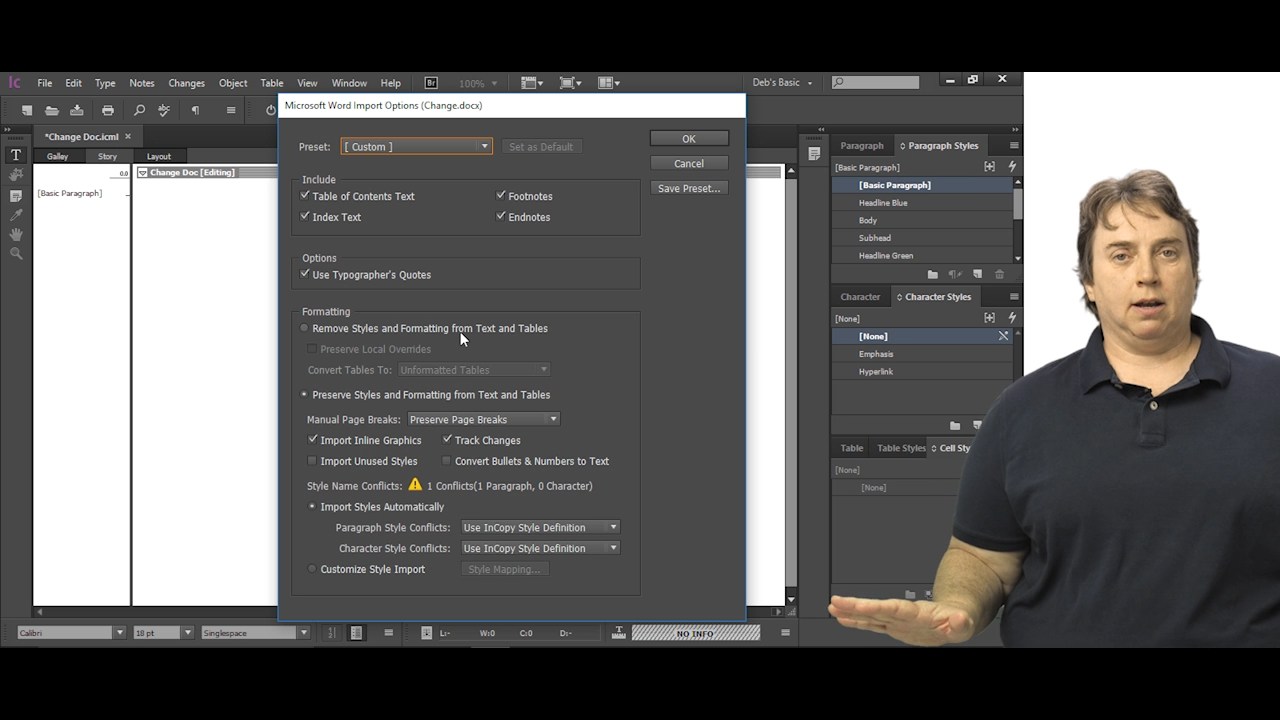The image size is (1280, 720).
Task: Uncheck Index Text checkbox
Action: [x=305, y=216]
